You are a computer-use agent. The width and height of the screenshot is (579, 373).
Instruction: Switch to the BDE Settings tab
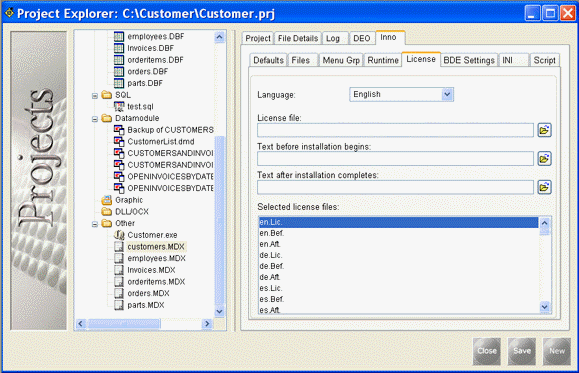(469, 60)
